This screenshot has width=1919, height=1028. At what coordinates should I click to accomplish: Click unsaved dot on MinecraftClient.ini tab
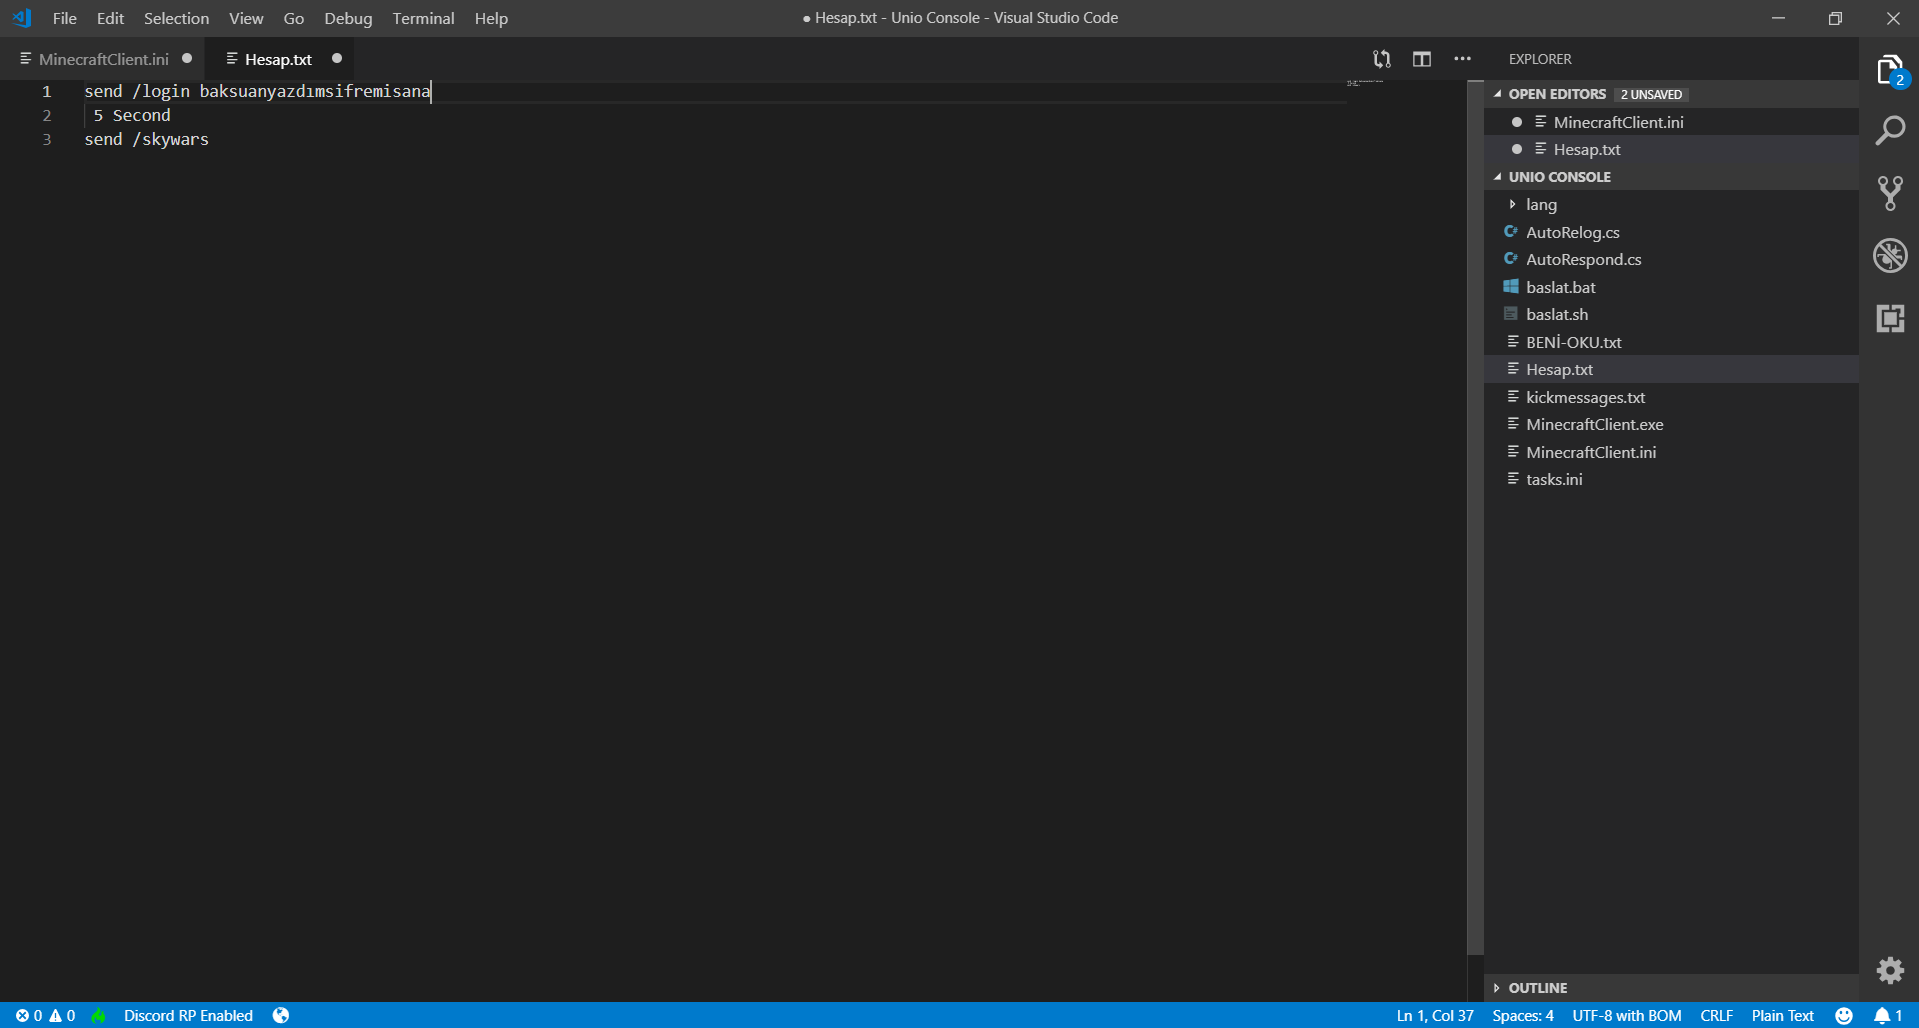coord(187,58)
